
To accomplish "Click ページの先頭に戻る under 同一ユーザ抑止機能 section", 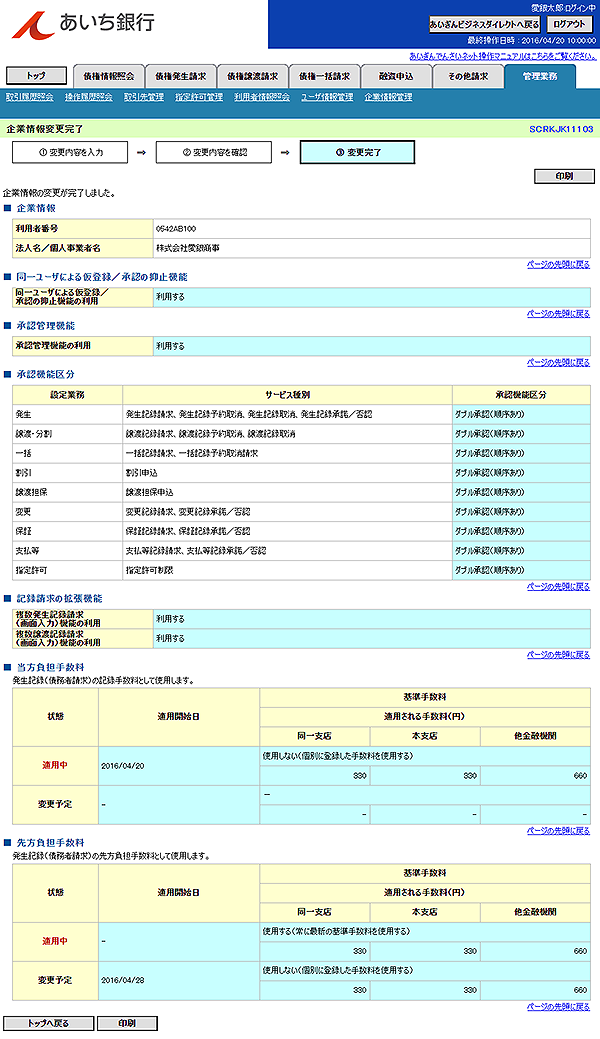I will tap(558, 313).
